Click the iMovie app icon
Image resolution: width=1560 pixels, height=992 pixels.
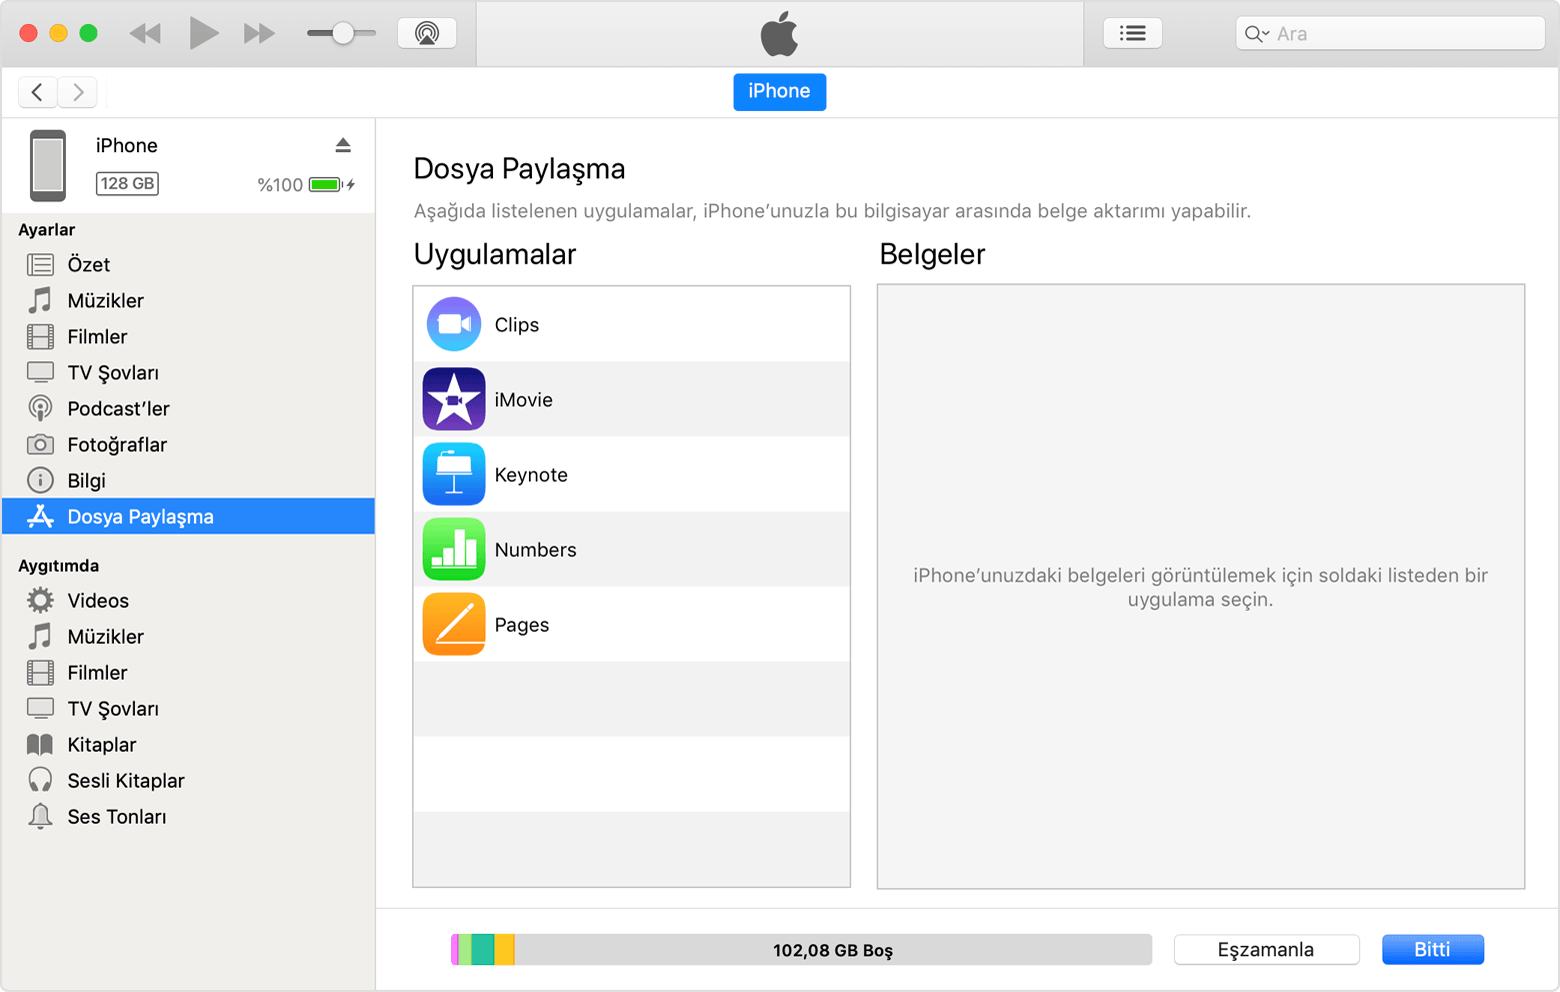pos(454,399)
